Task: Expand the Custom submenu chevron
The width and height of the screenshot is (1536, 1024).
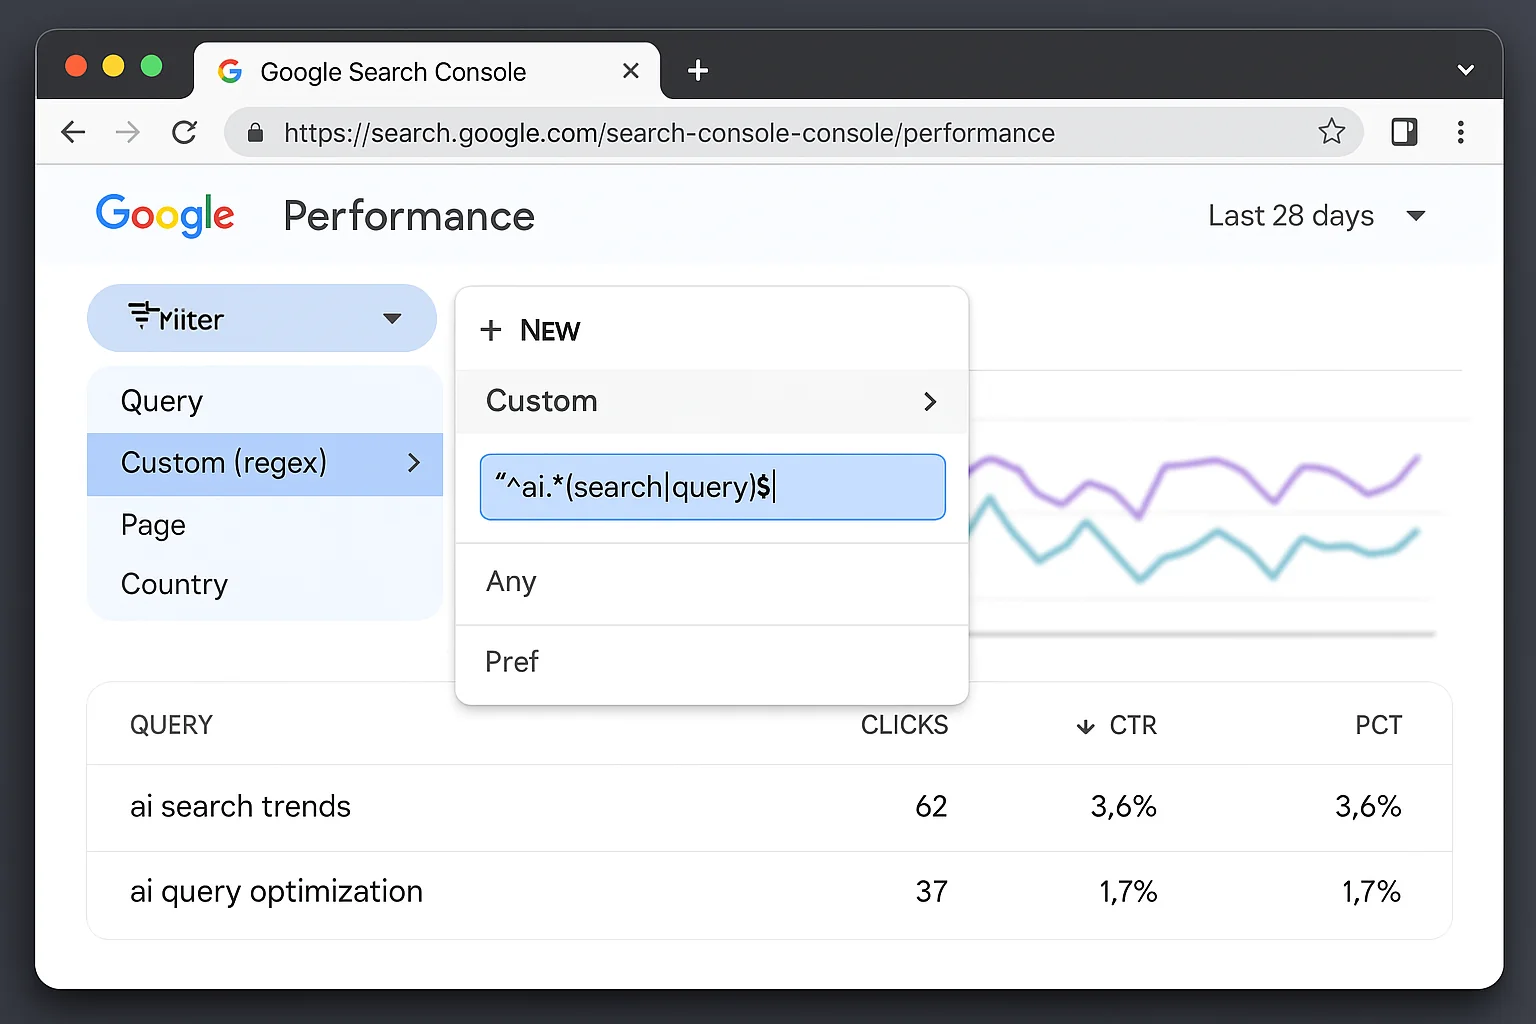Action: coord(930,401)
